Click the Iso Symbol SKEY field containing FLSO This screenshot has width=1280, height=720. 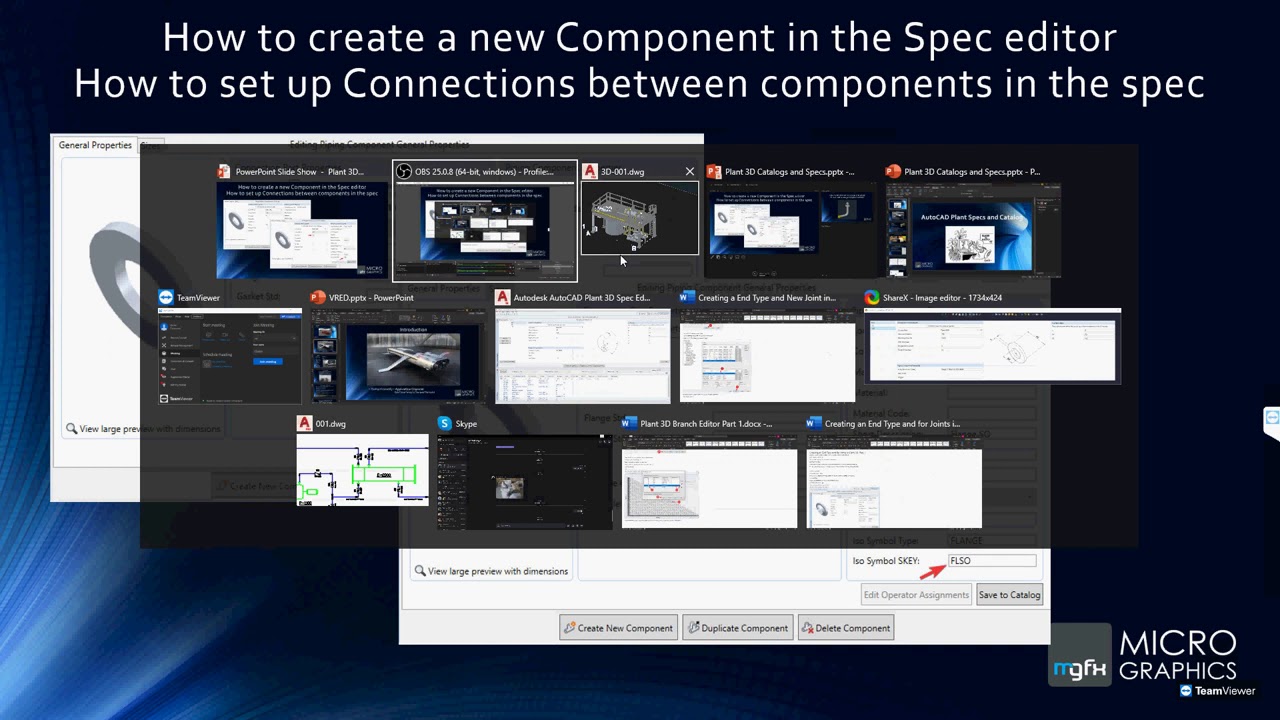click(992, 561)
